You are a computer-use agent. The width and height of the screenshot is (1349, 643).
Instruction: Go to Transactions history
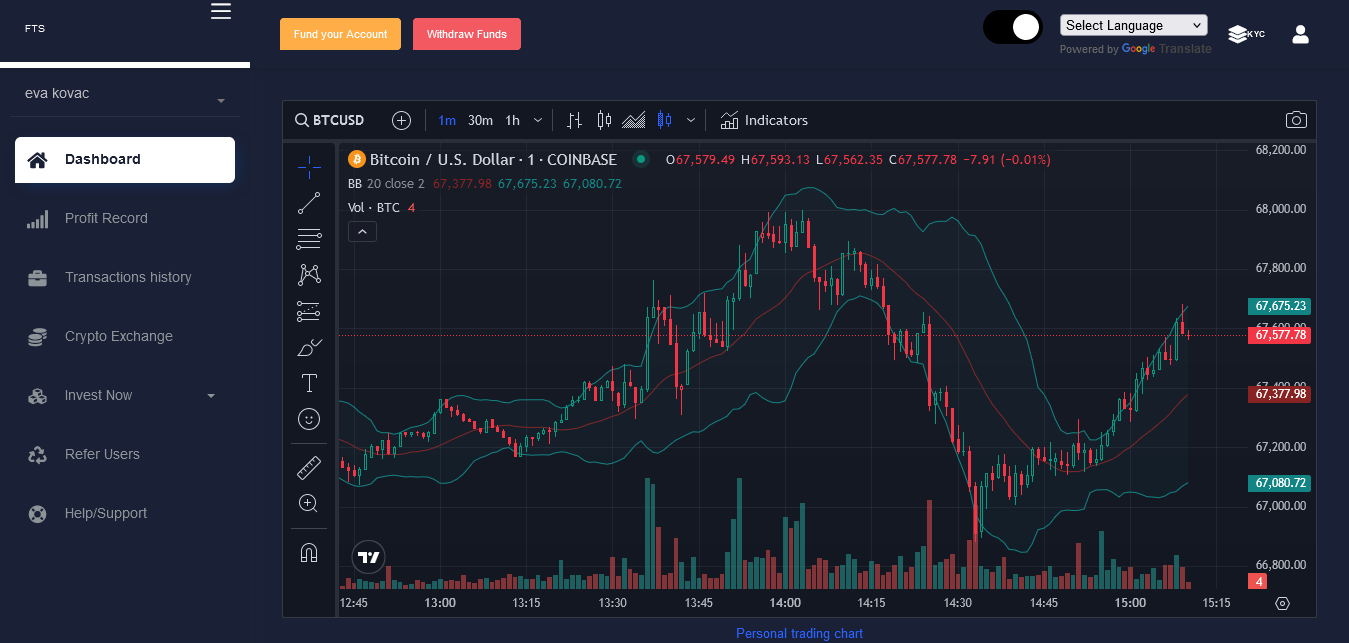tap(127, 277)
